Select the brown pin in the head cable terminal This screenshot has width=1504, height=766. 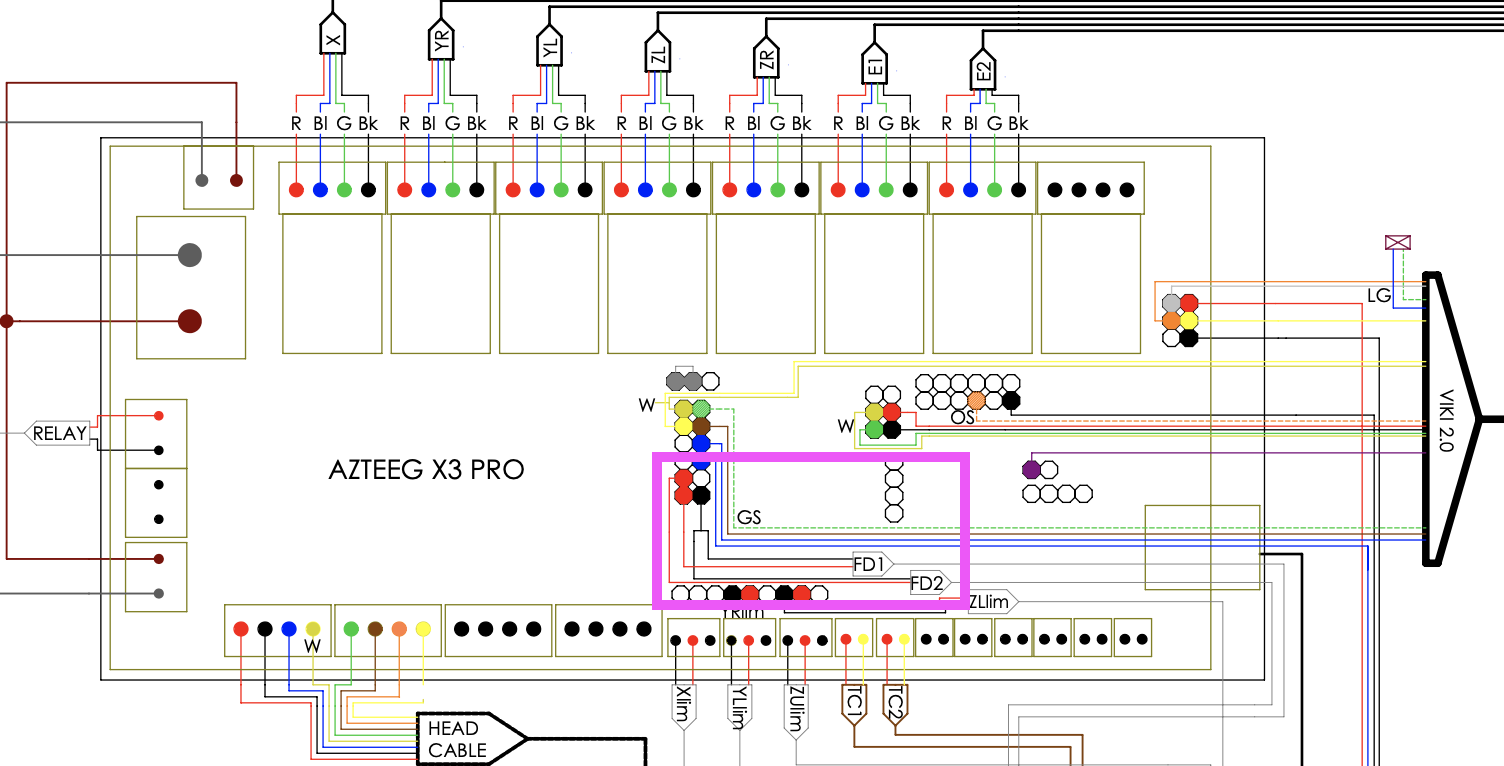click(375, 629)
